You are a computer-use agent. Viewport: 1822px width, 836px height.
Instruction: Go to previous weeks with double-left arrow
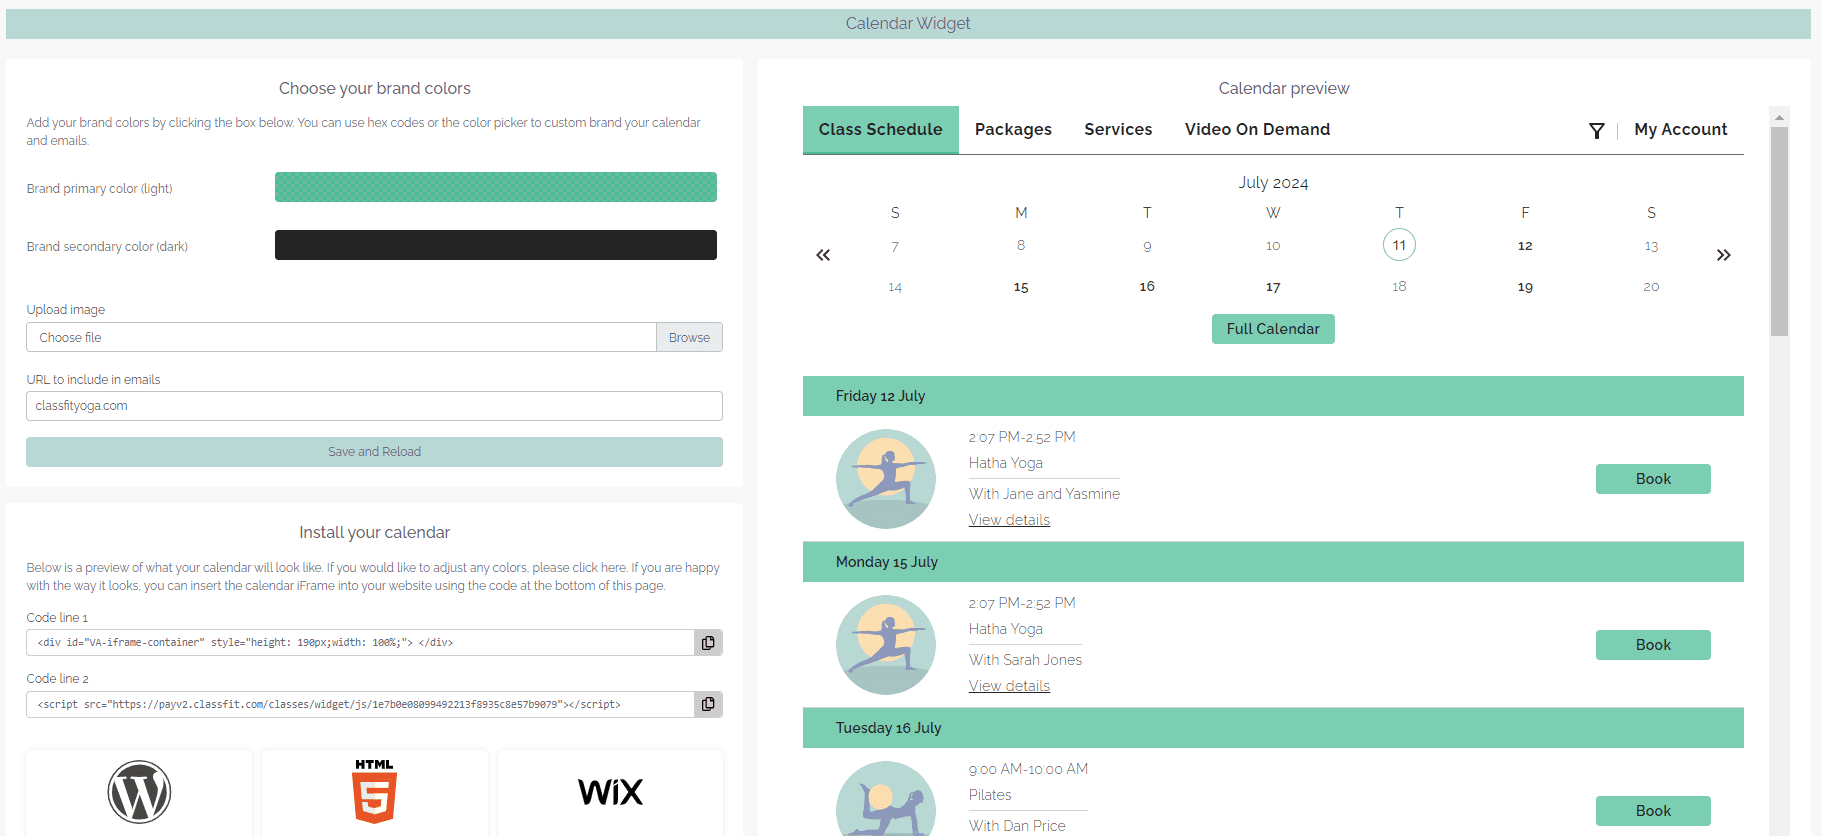coord(823,255)
